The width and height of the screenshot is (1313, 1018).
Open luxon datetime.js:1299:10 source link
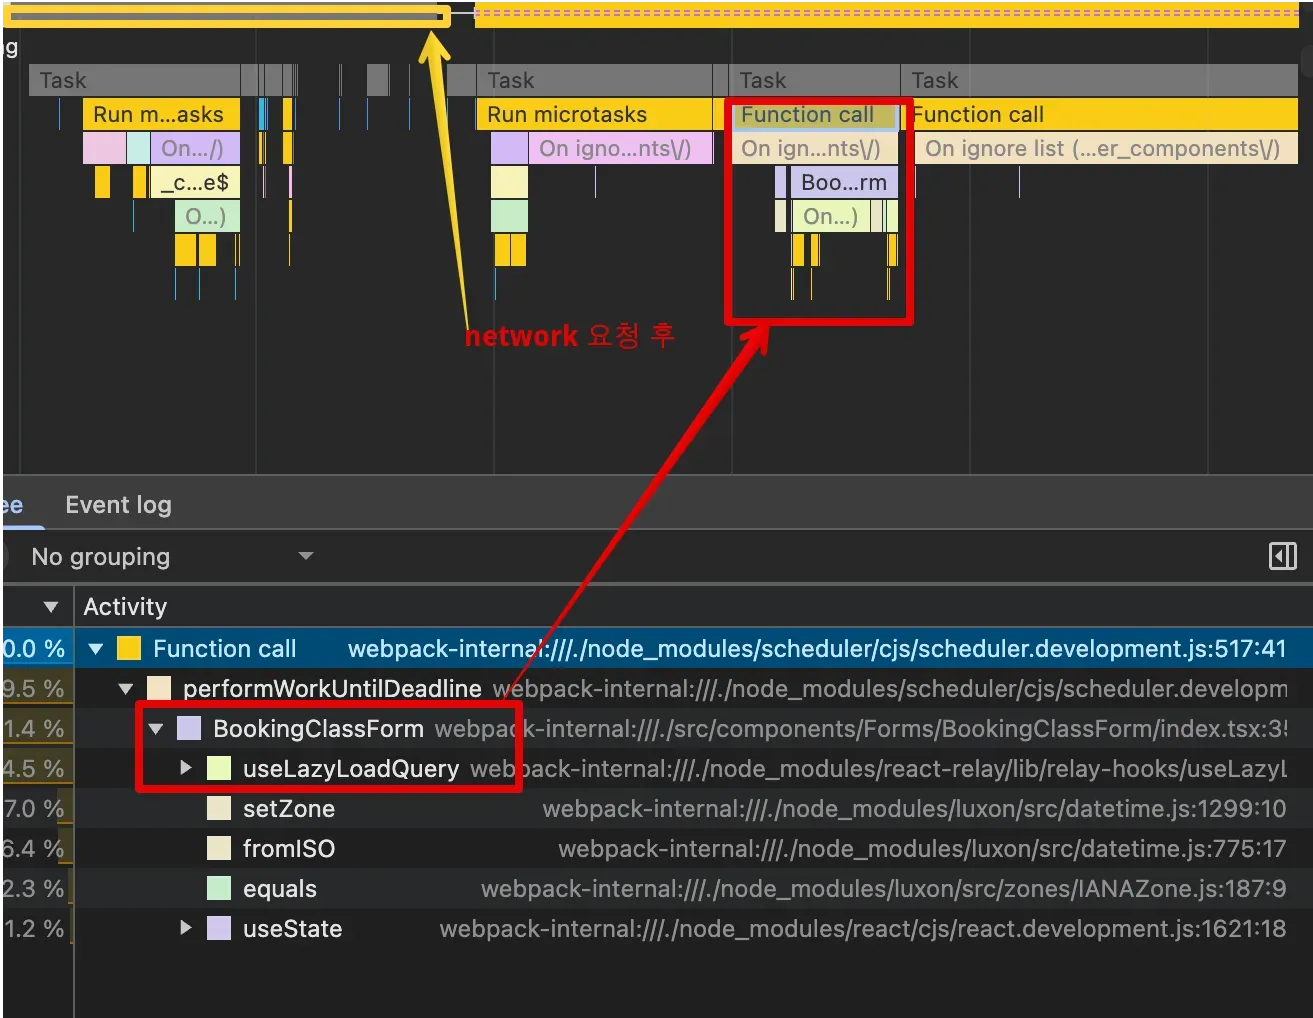tap(913, 809)
